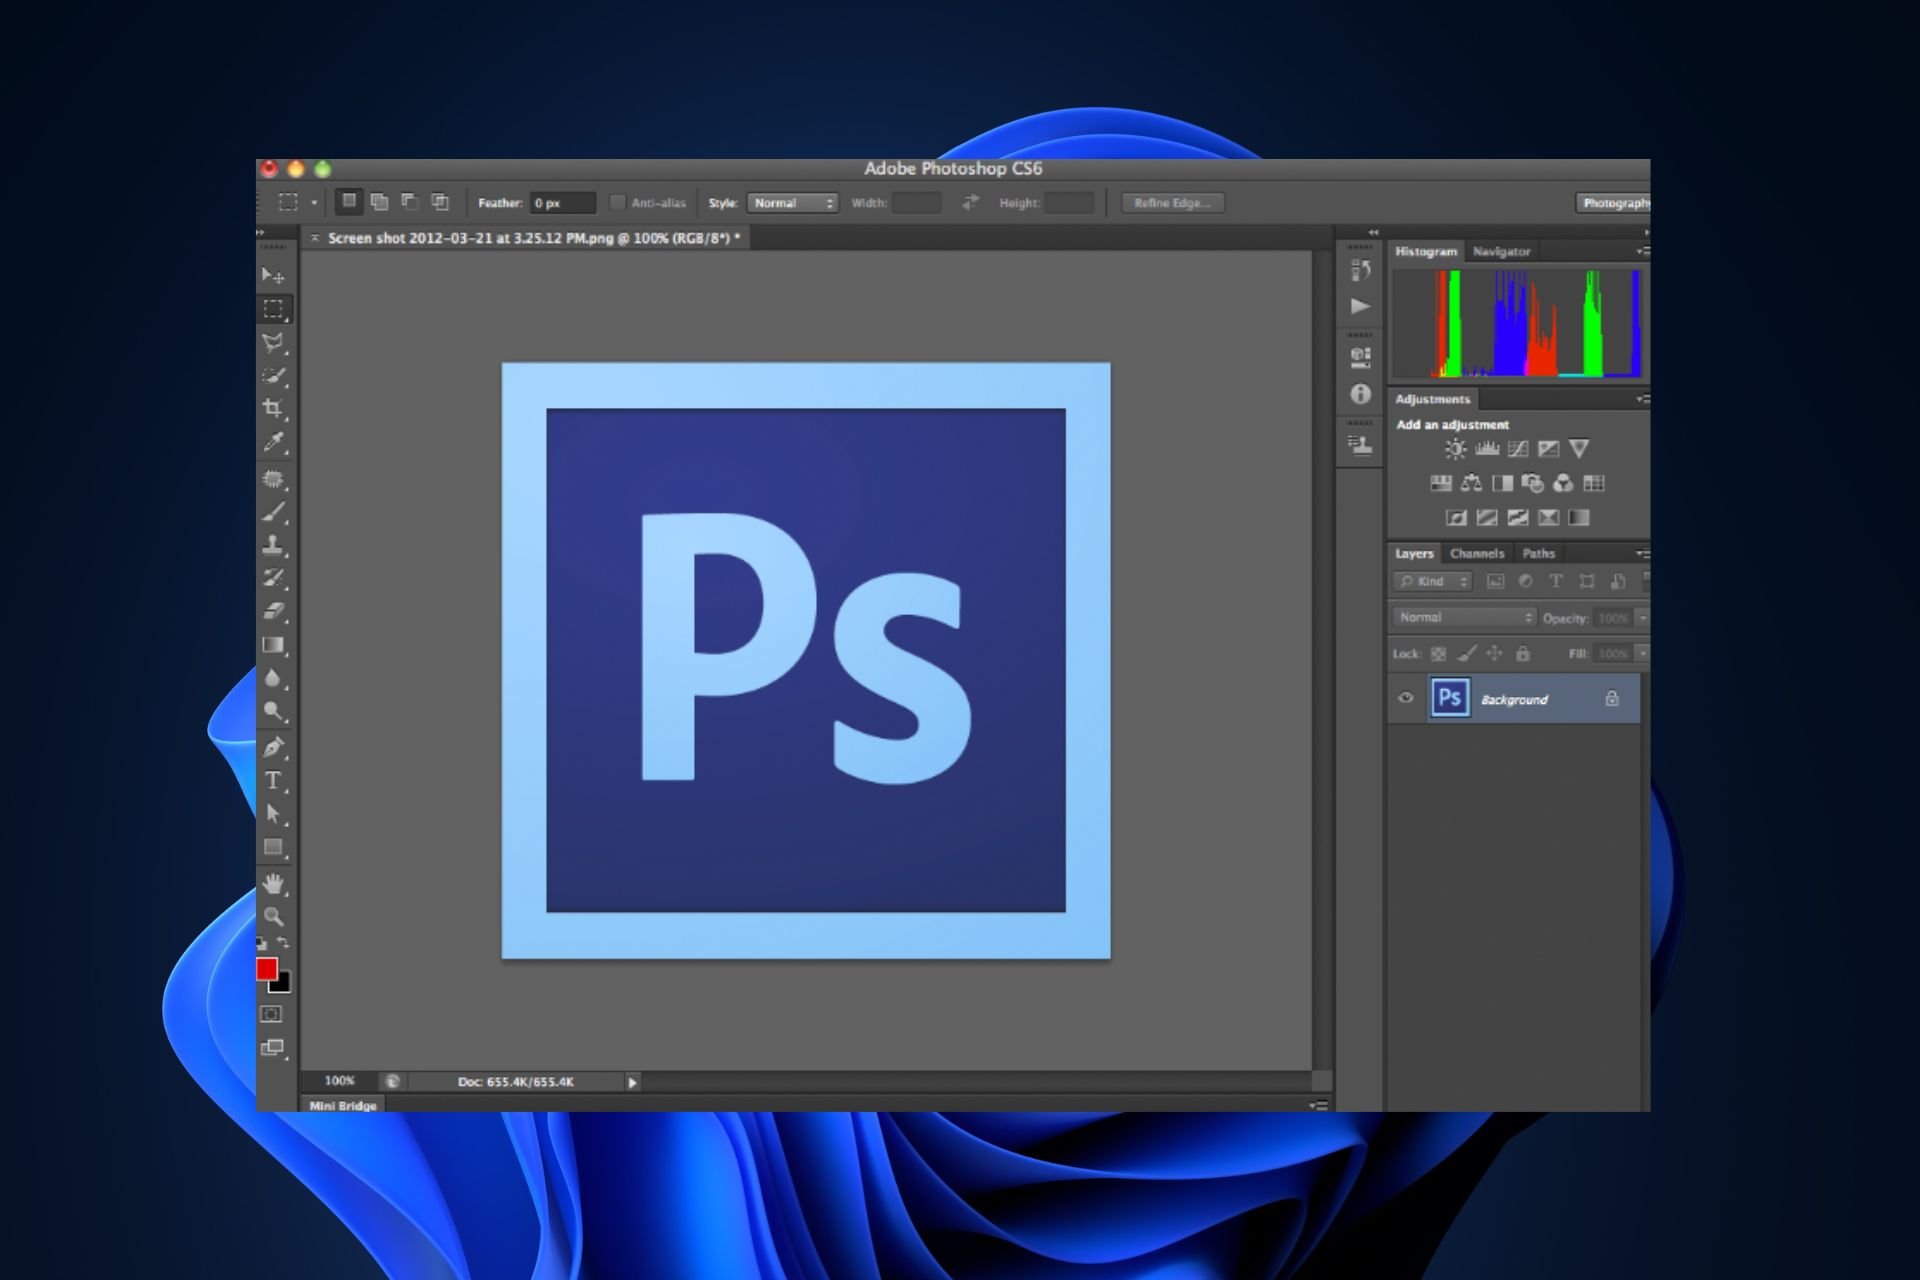This screenshot has width=1920, height=1280.
Task: Select the Pen tool
Action: (x=273, y=747)
